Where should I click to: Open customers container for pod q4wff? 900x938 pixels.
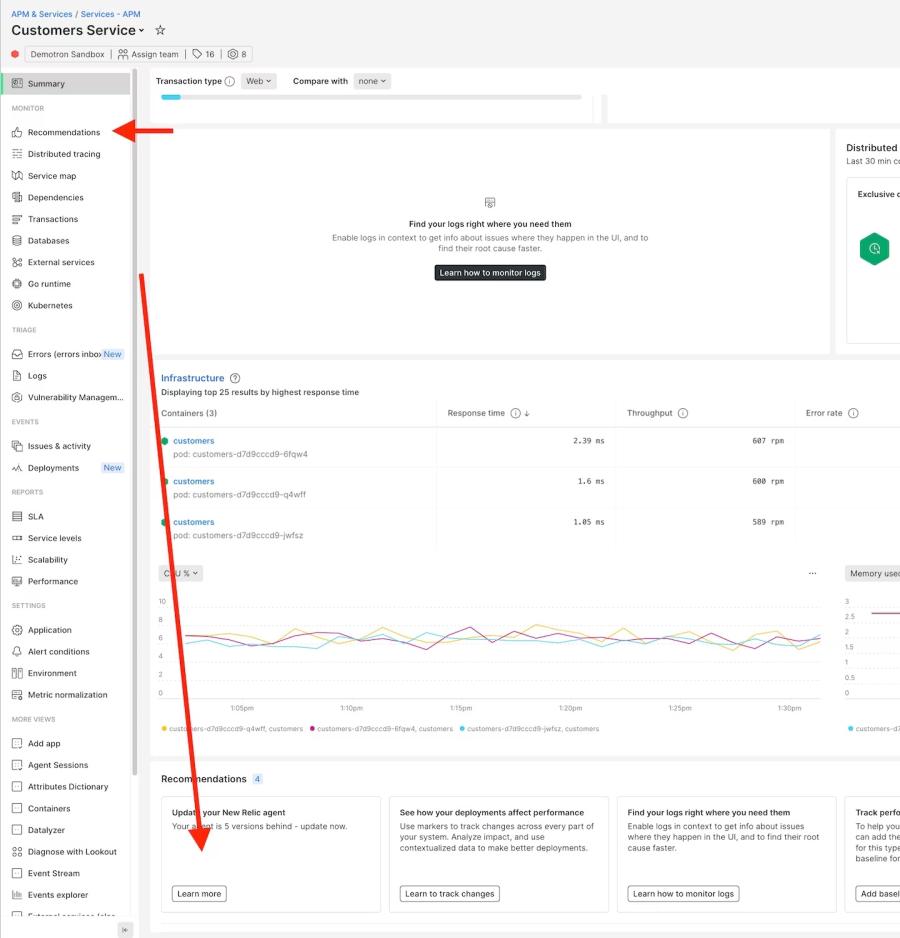pos(194,482)
